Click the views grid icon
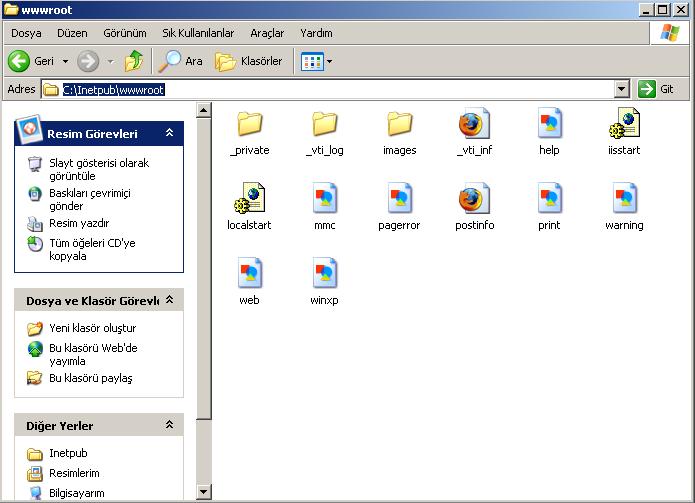Viewport: 695px width, 503px height. coord(312,62)
